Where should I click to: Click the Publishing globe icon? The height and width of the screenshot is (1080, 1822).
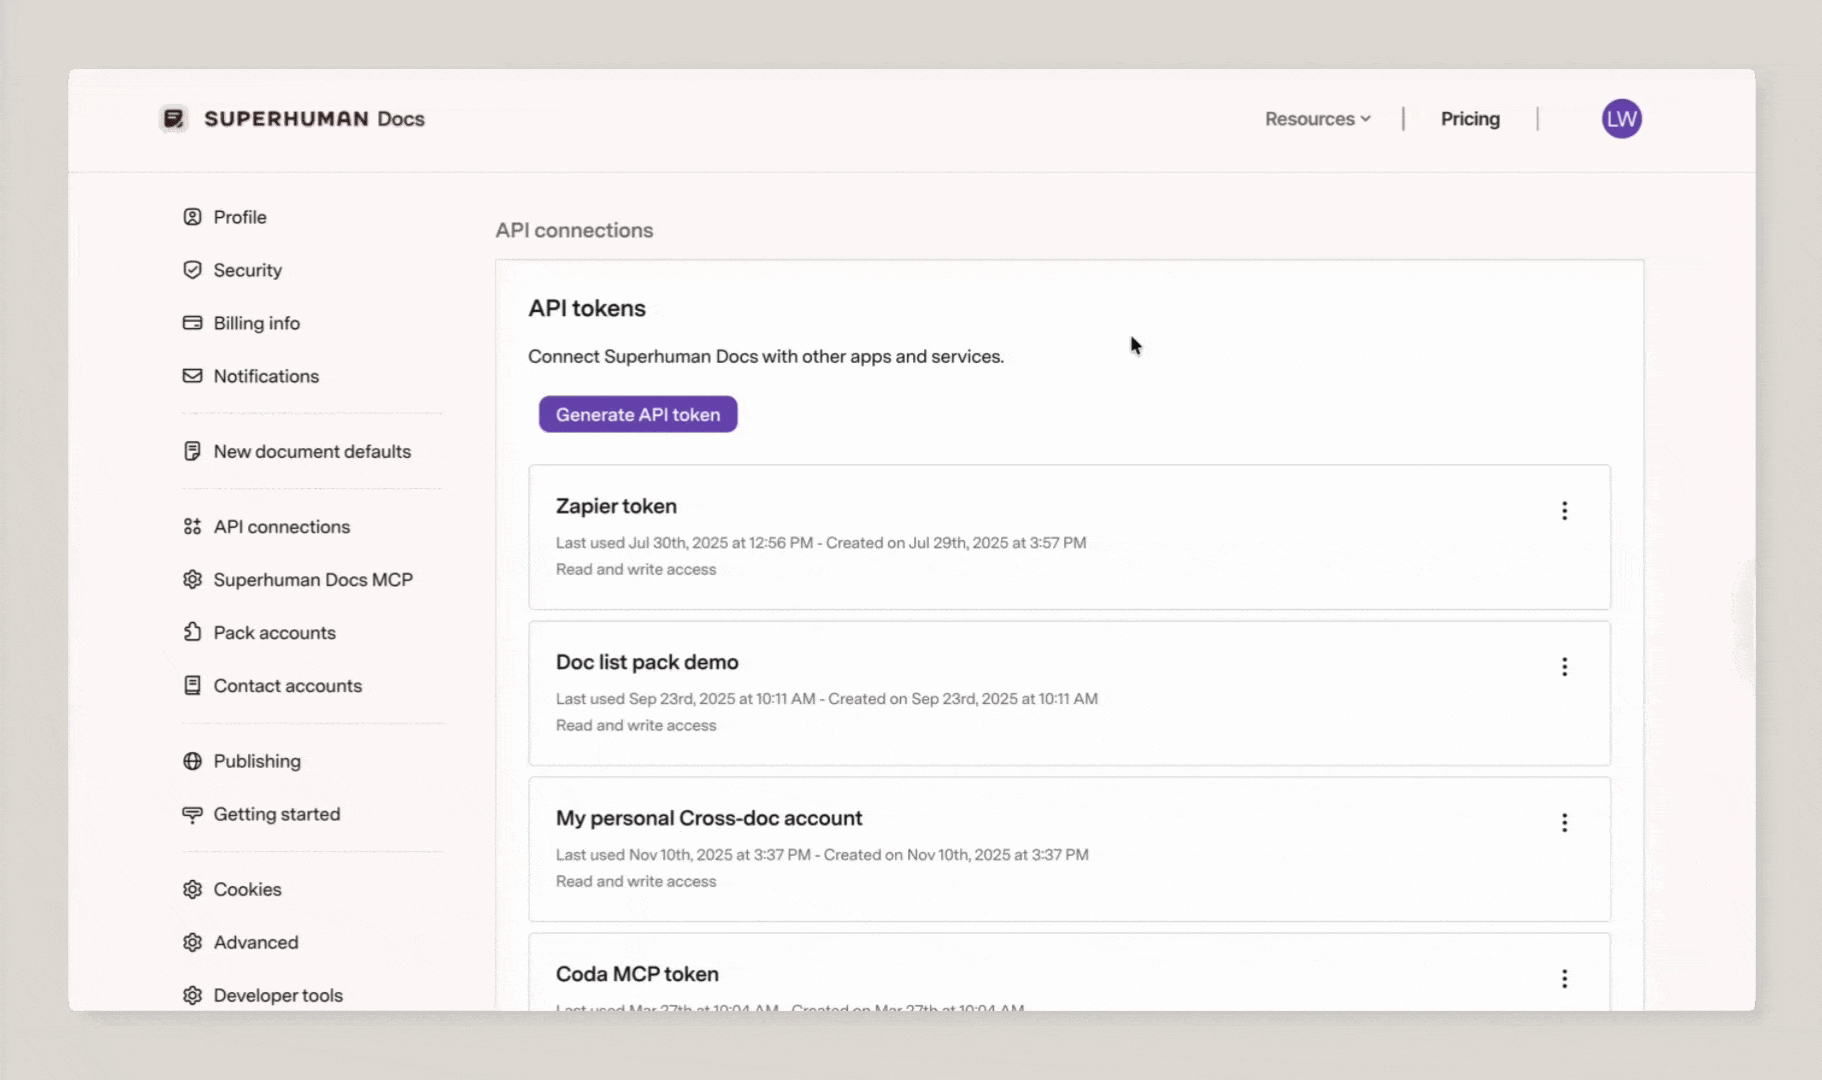click(192, 761)
